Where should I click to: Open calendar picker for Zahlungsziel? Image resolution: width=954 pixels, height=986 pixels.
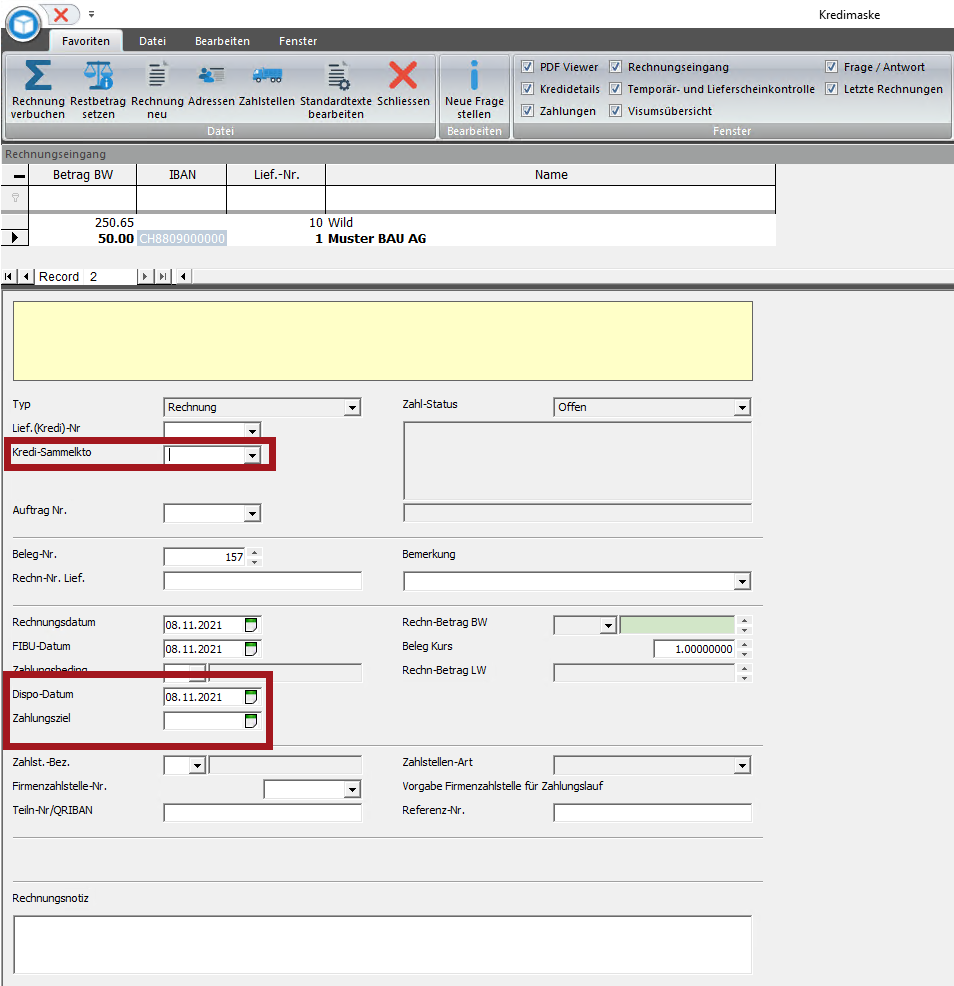coord(251,720)
